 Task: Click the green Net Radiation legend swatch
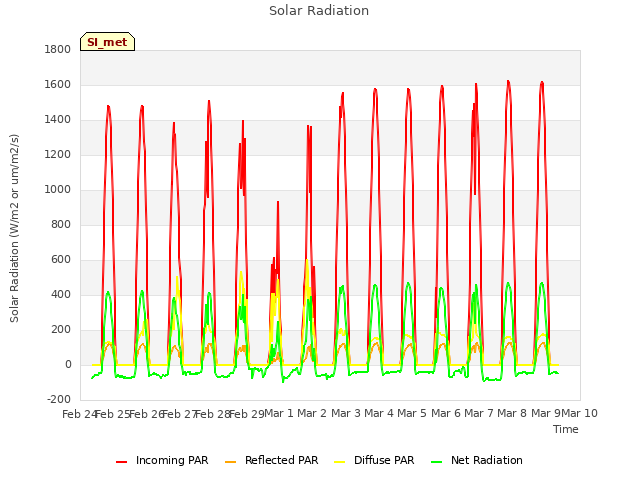[x=437, y=462]
